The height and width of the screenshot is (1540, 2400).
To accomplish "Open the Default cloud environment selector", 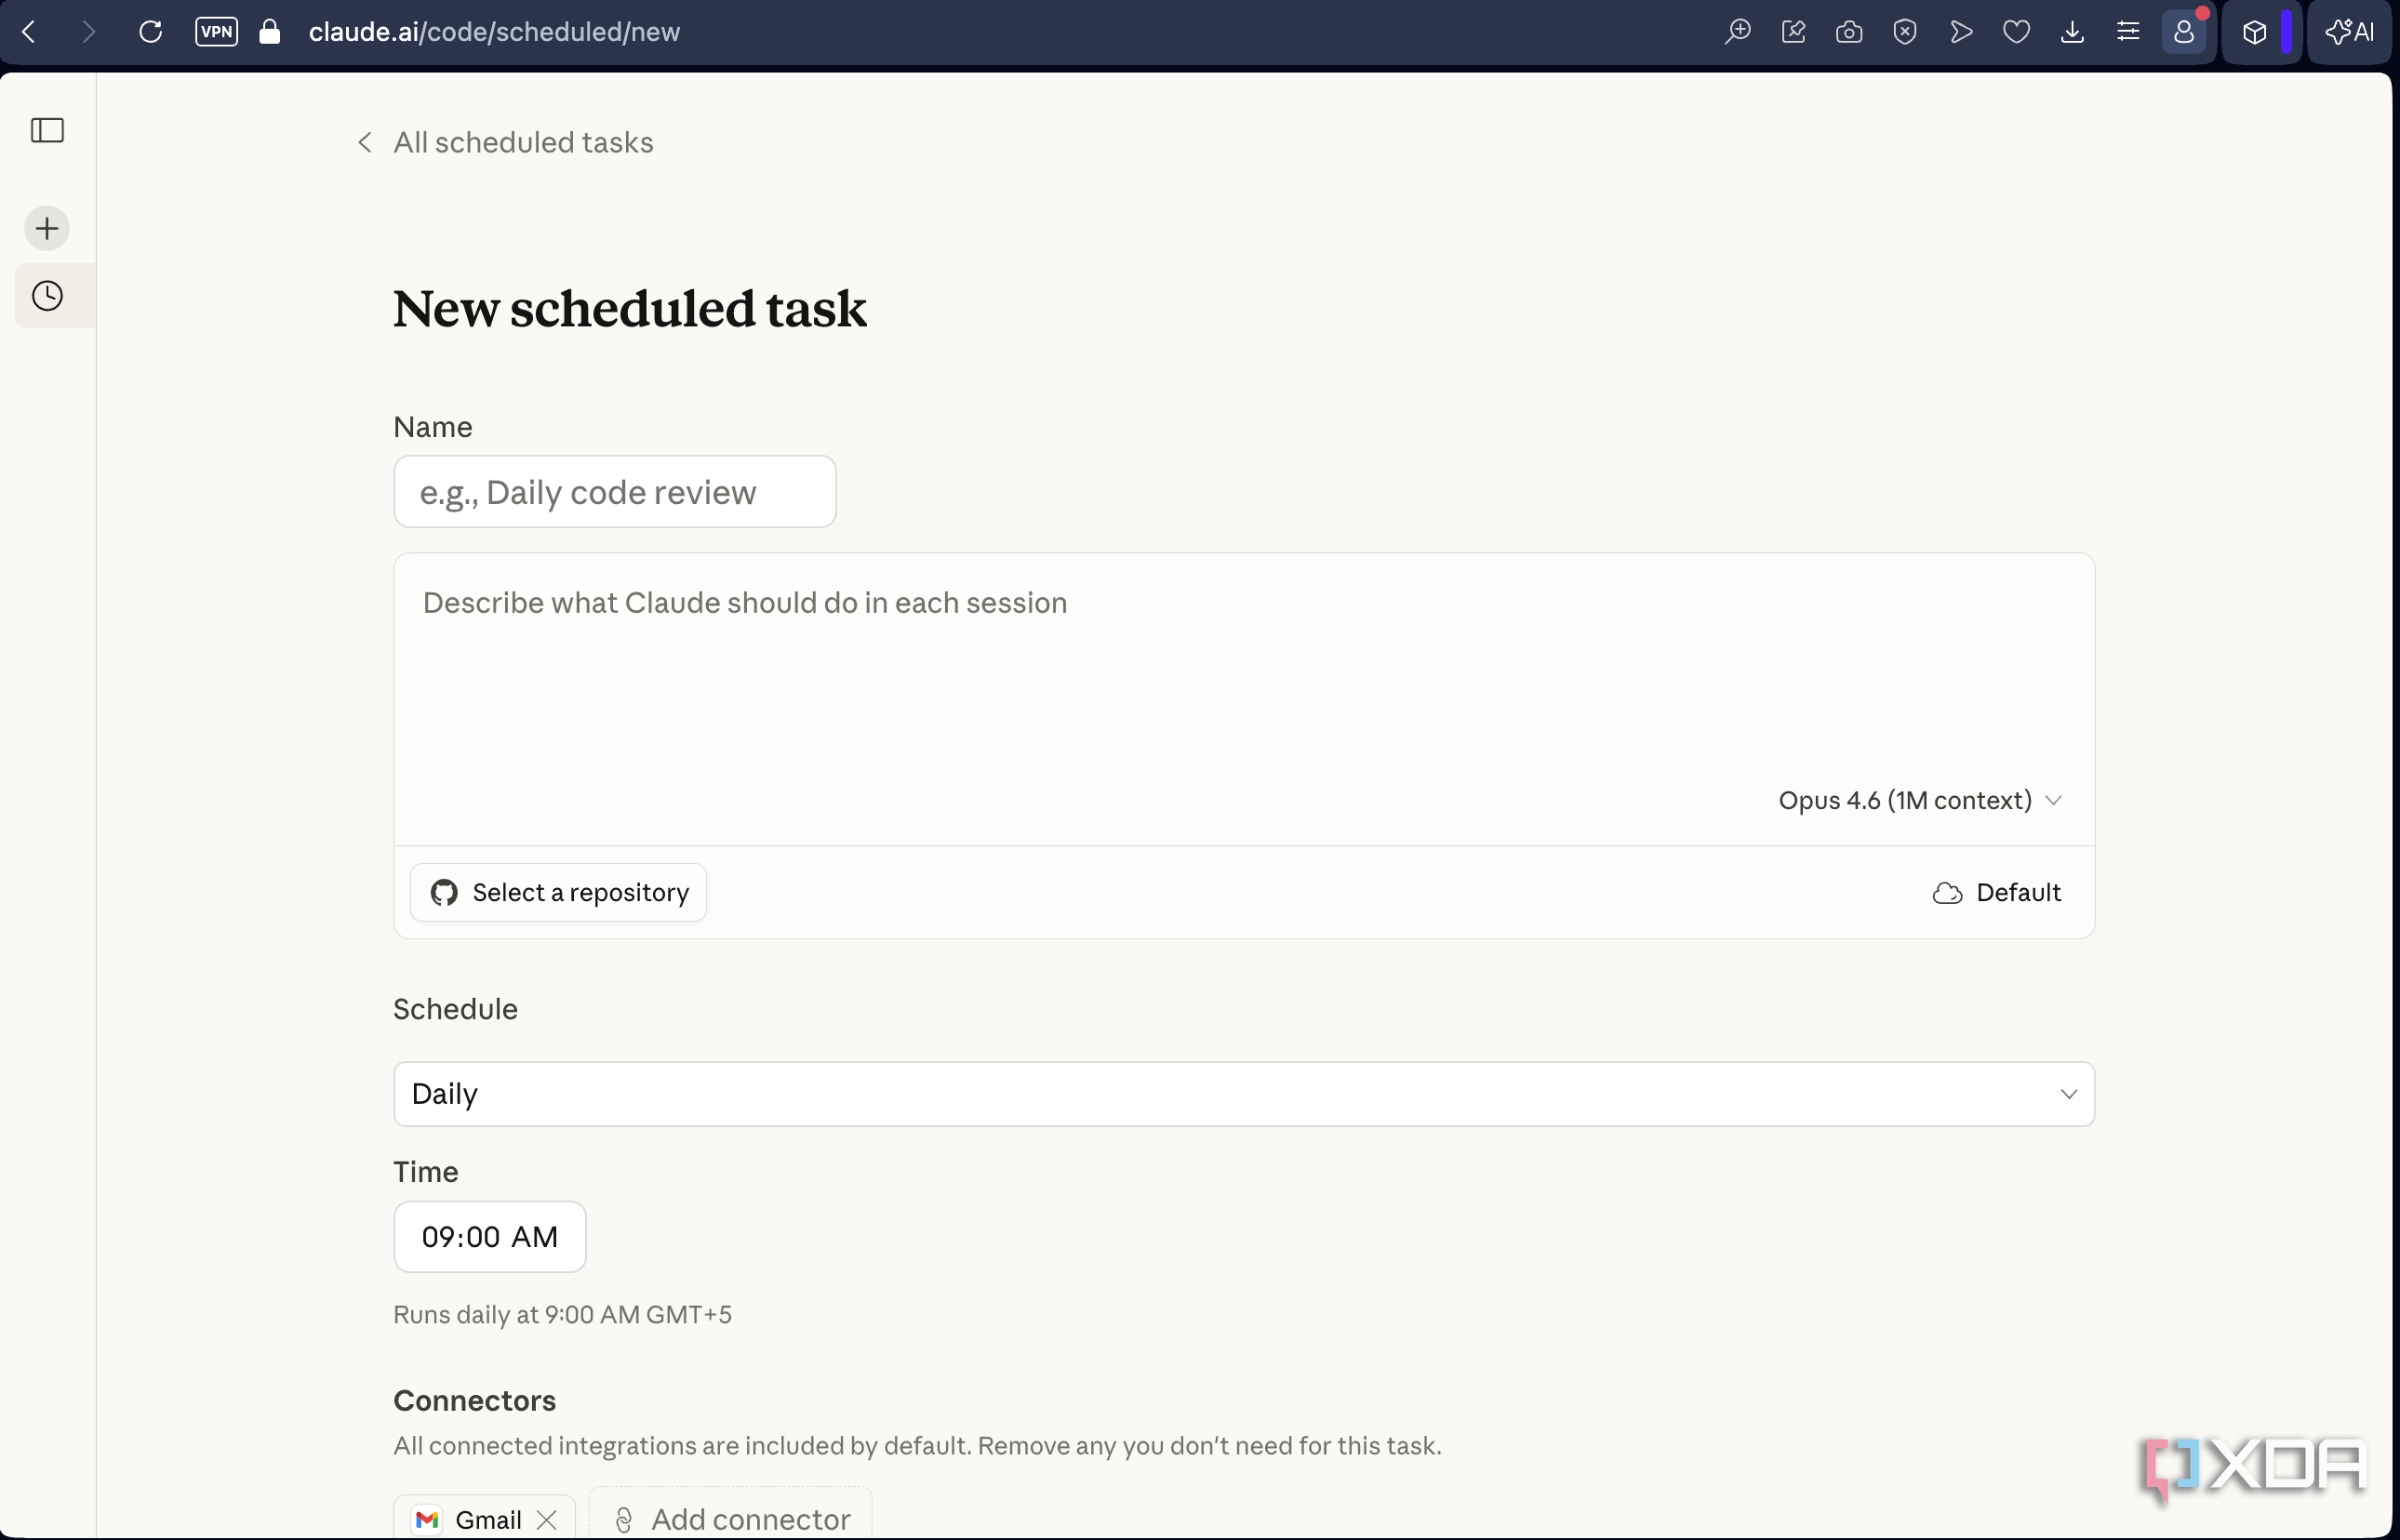I will click(x=1997, y=892).
